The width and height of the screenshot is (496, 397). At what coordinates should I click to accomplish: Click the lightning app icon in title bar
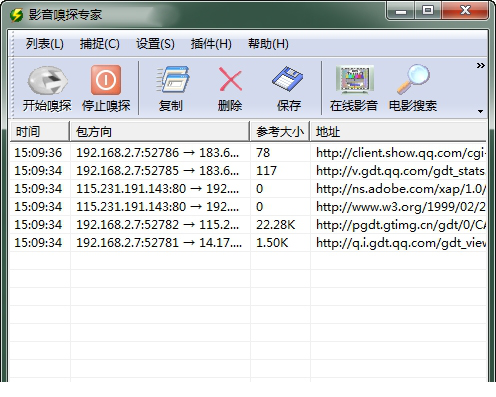(x=16, y=15)
